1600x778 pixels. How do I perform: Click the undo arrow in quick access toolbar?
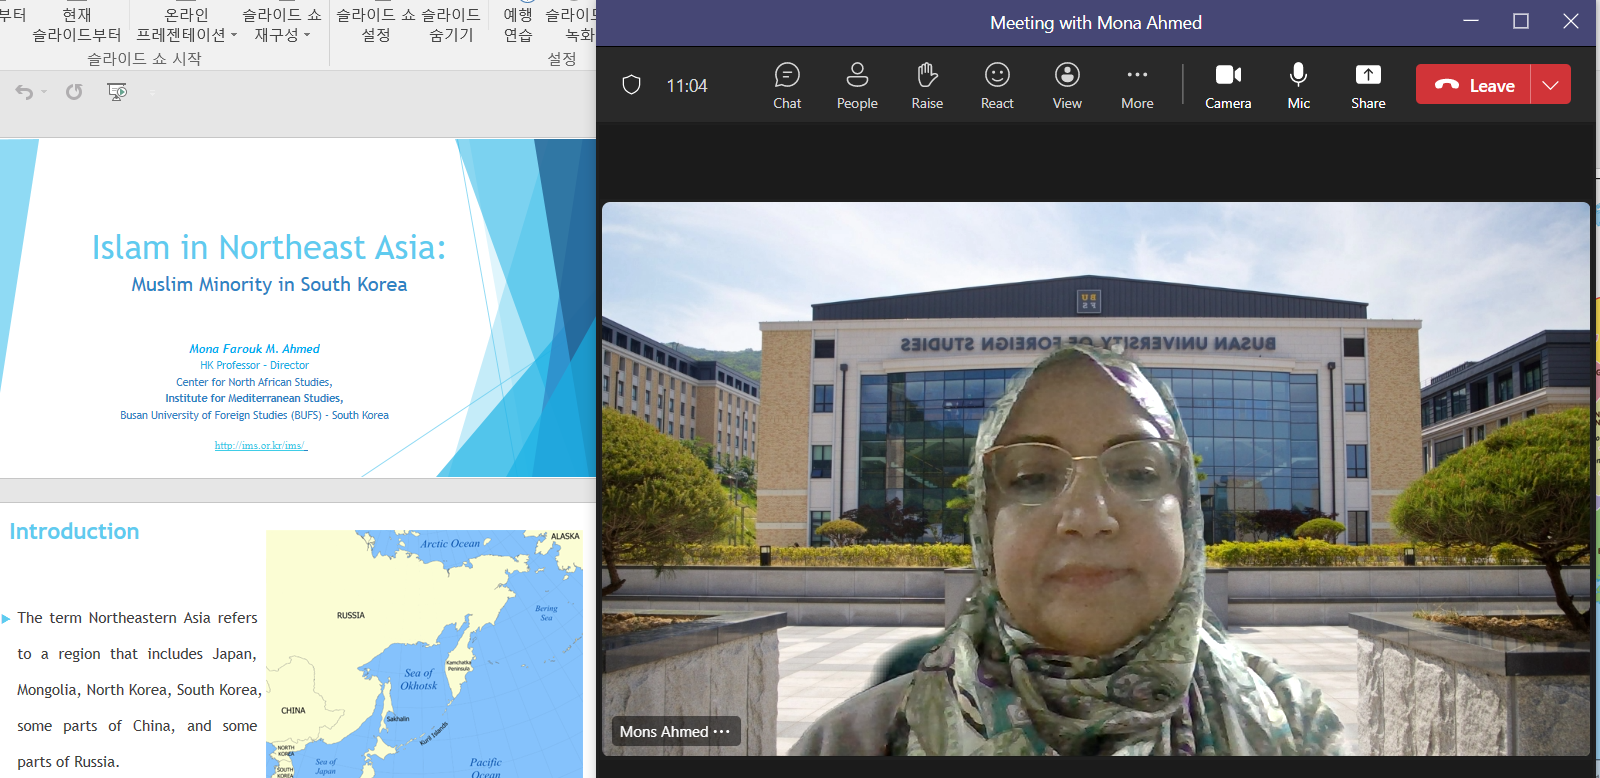[24, 92]
